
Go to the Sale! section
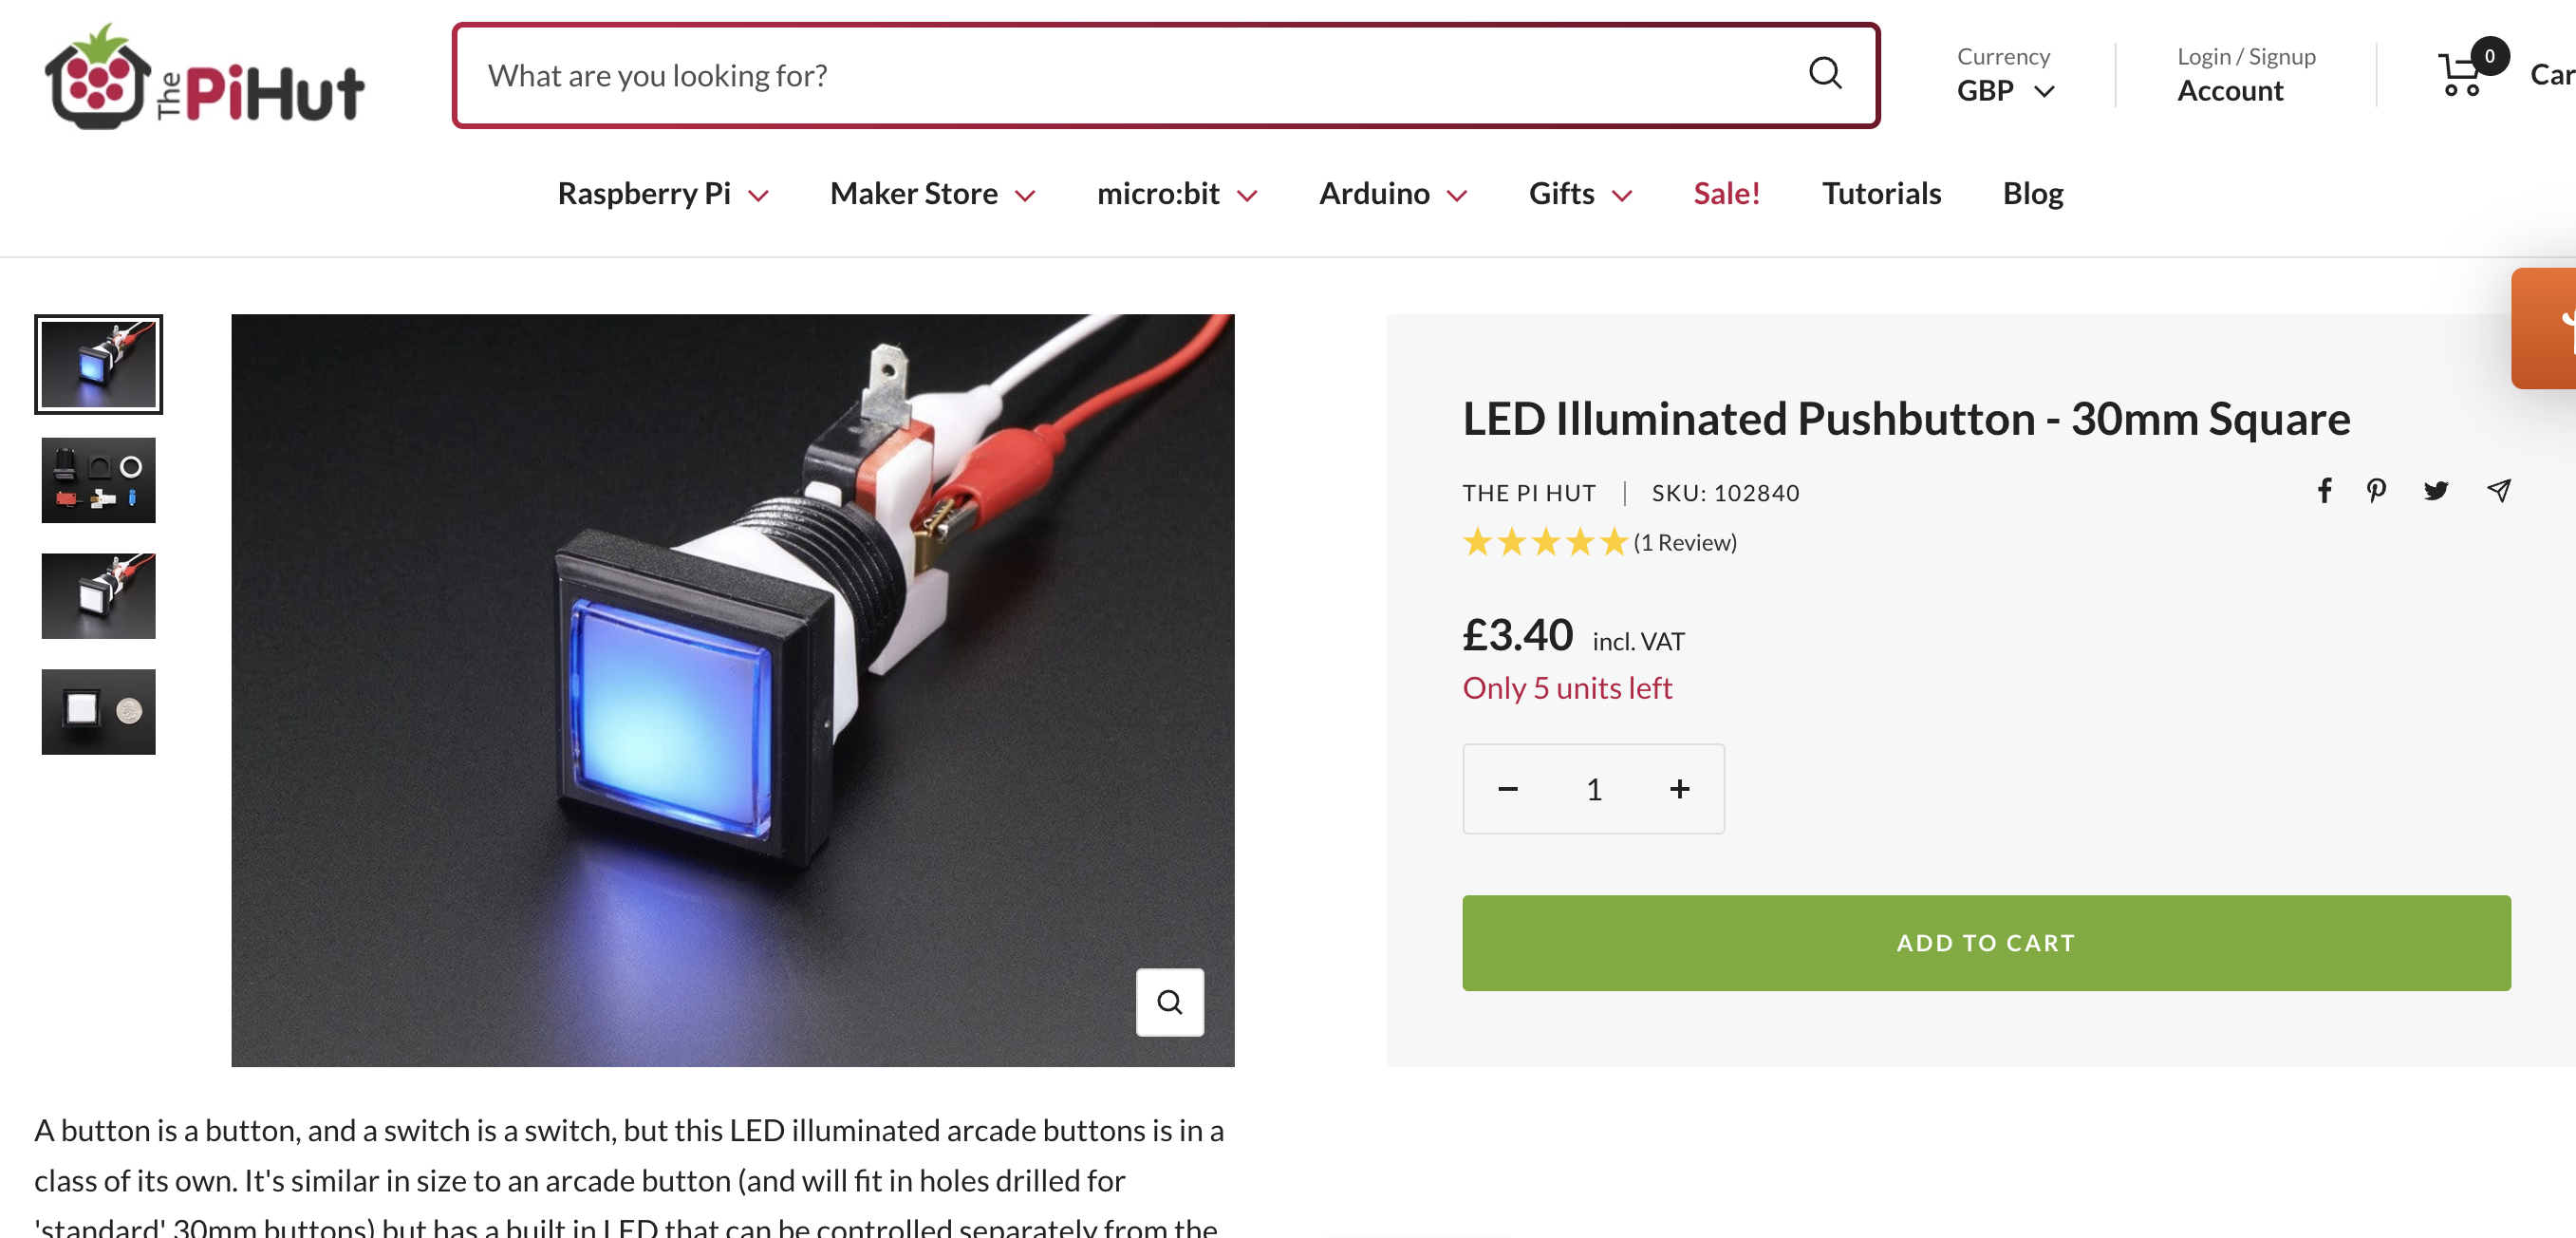pos(1726,194)
